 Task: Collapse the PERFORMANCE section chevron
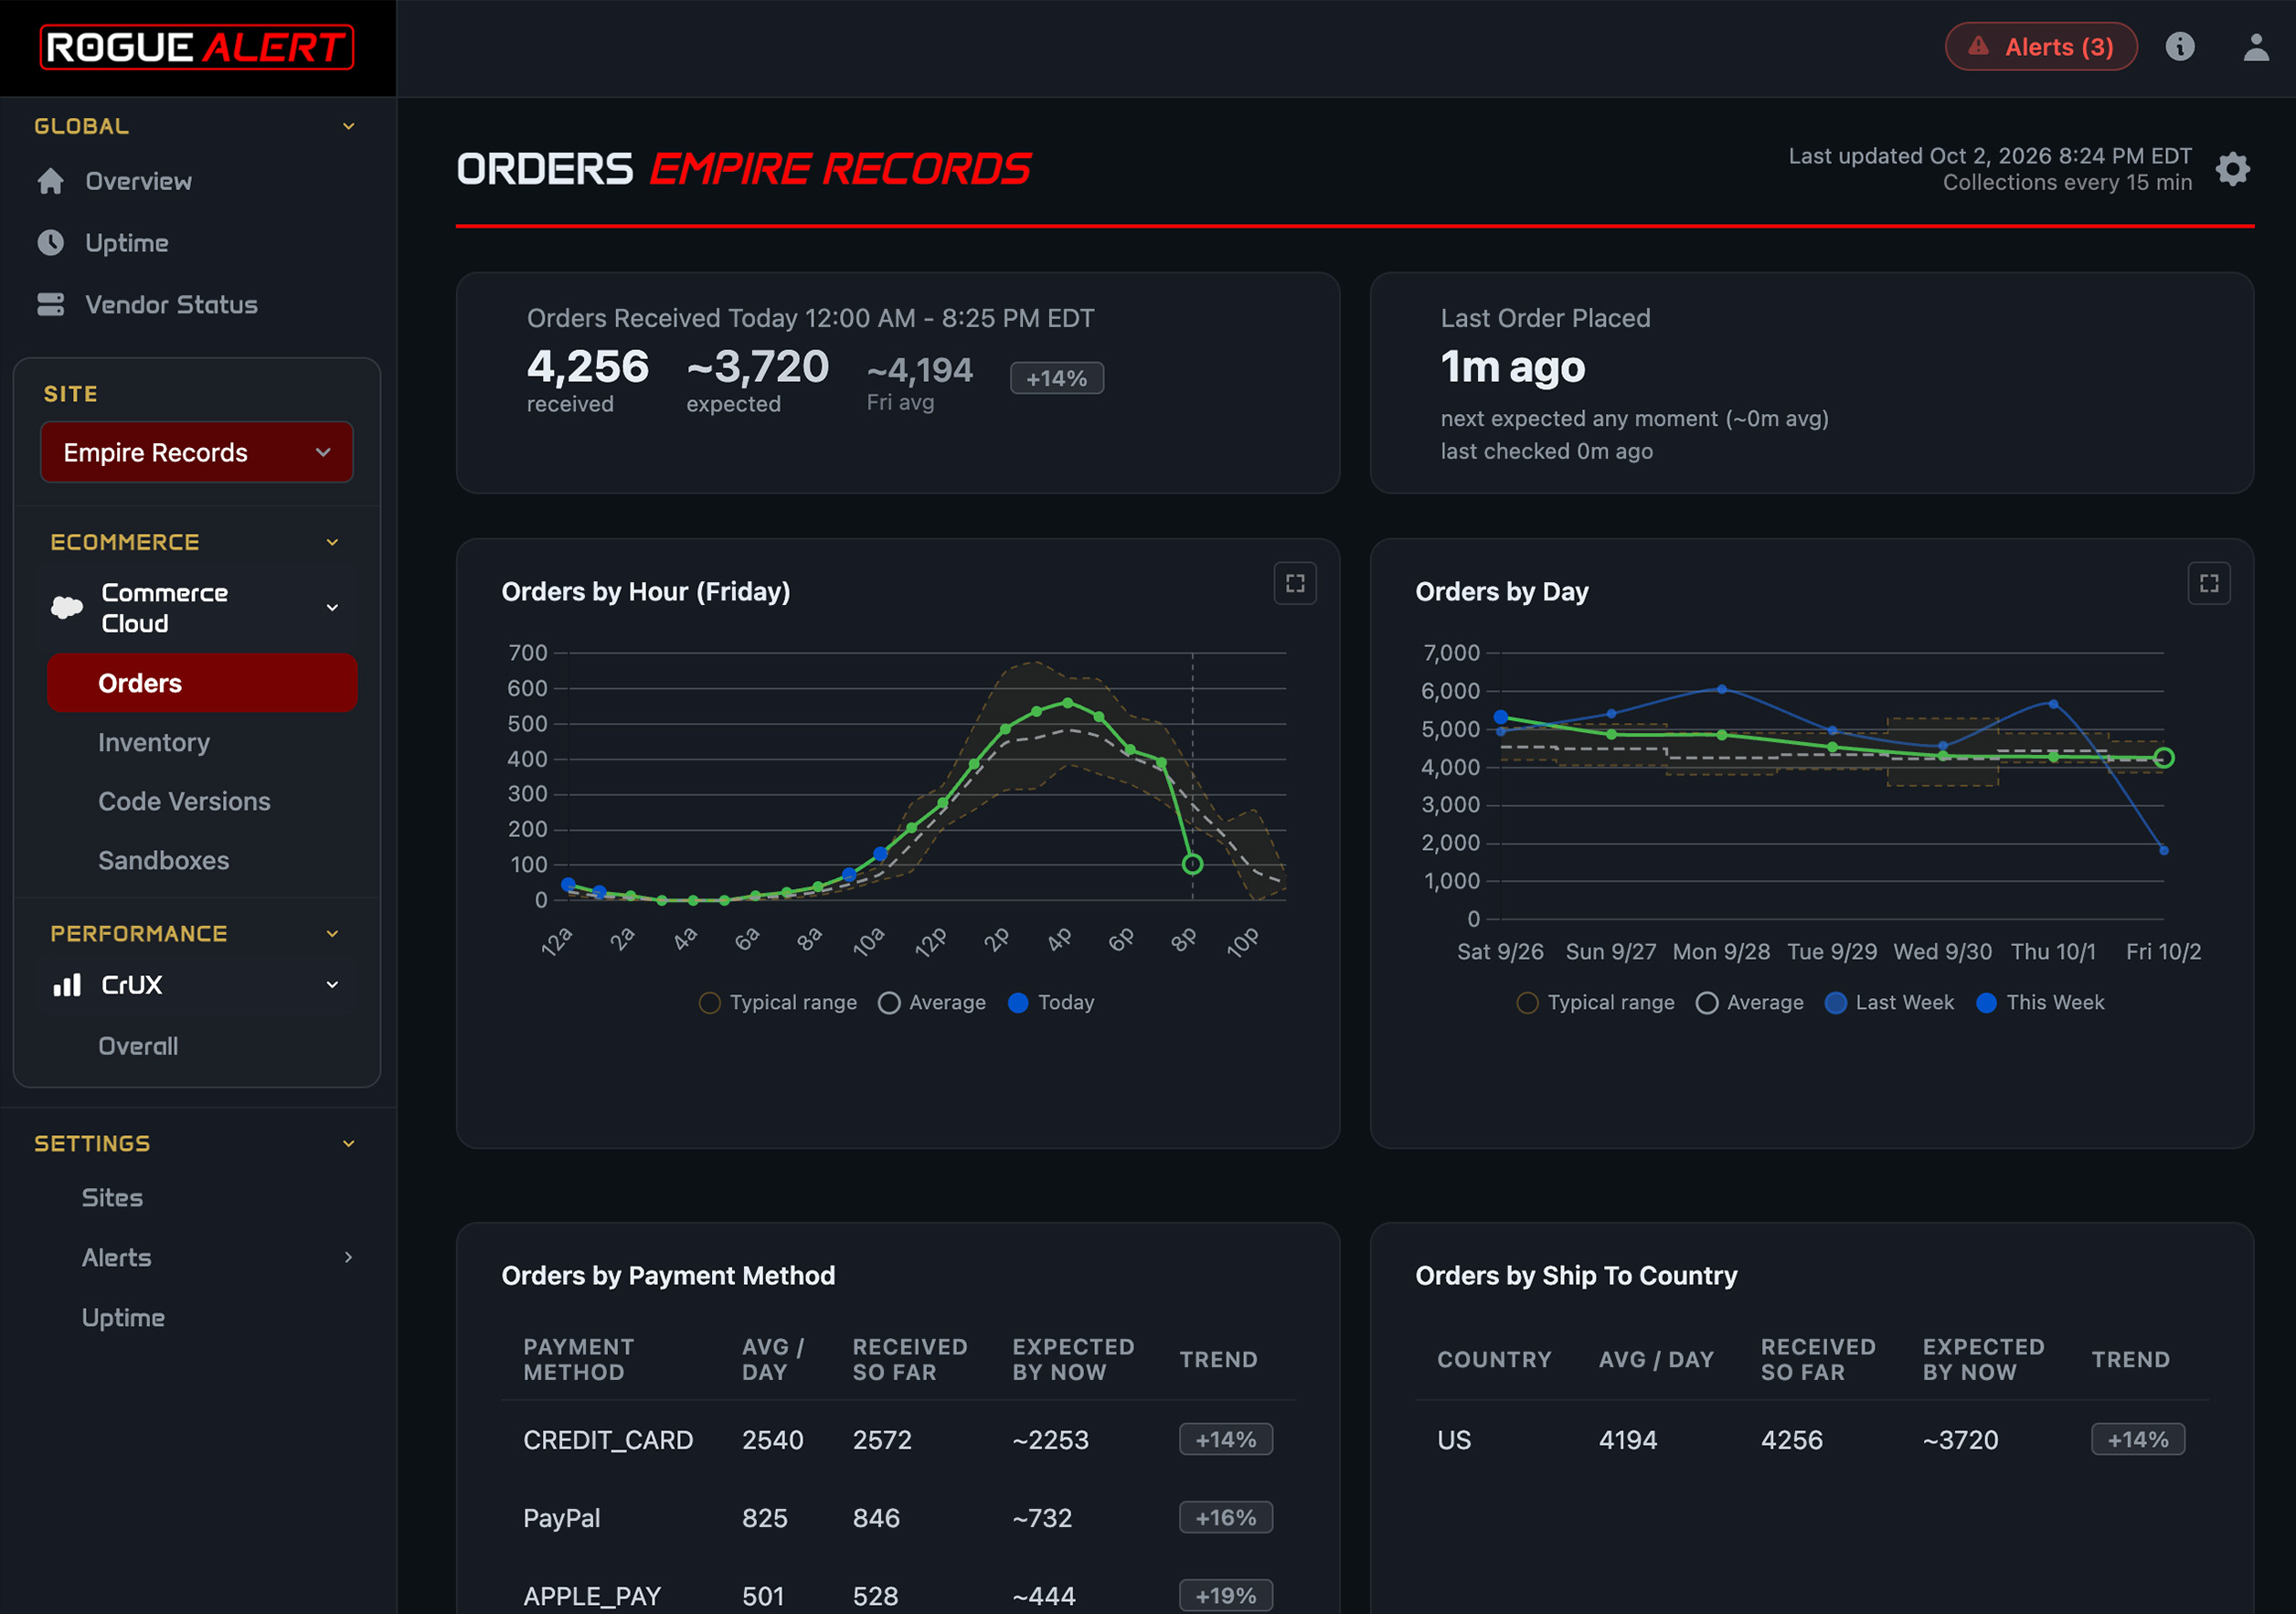333,934
